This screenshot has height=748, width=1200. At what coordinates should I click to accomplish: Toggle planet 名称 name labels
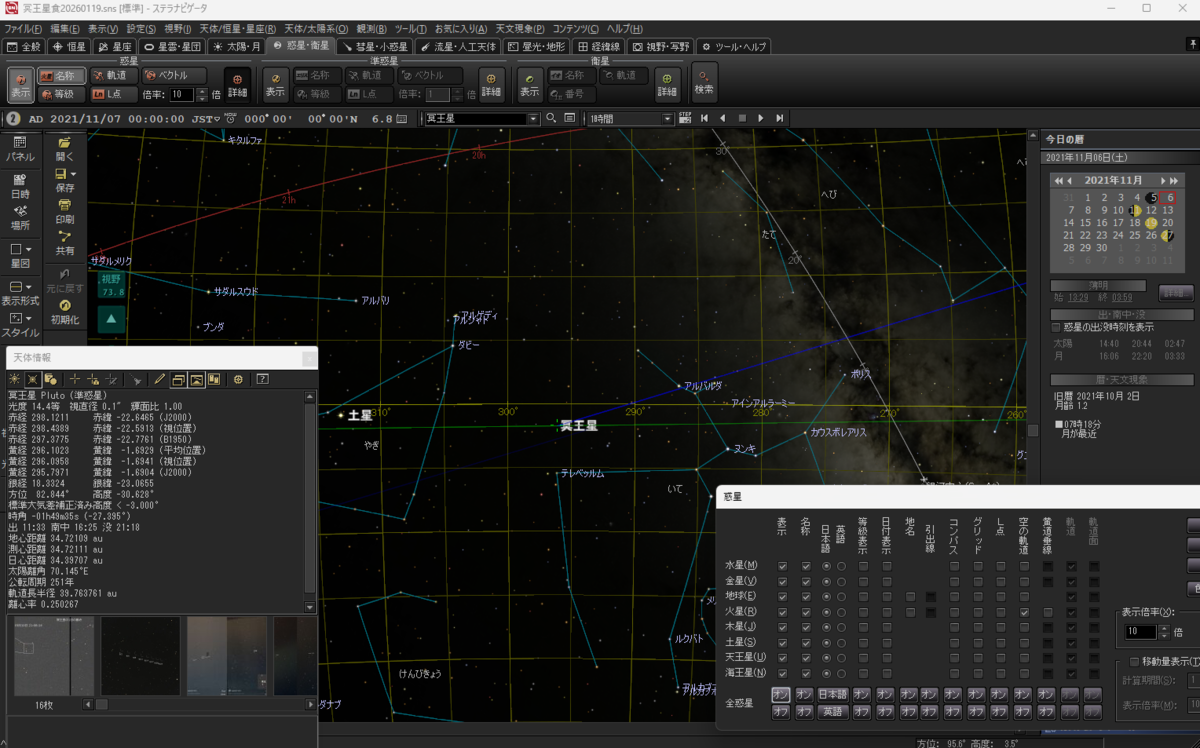click(x=61, y=76)
